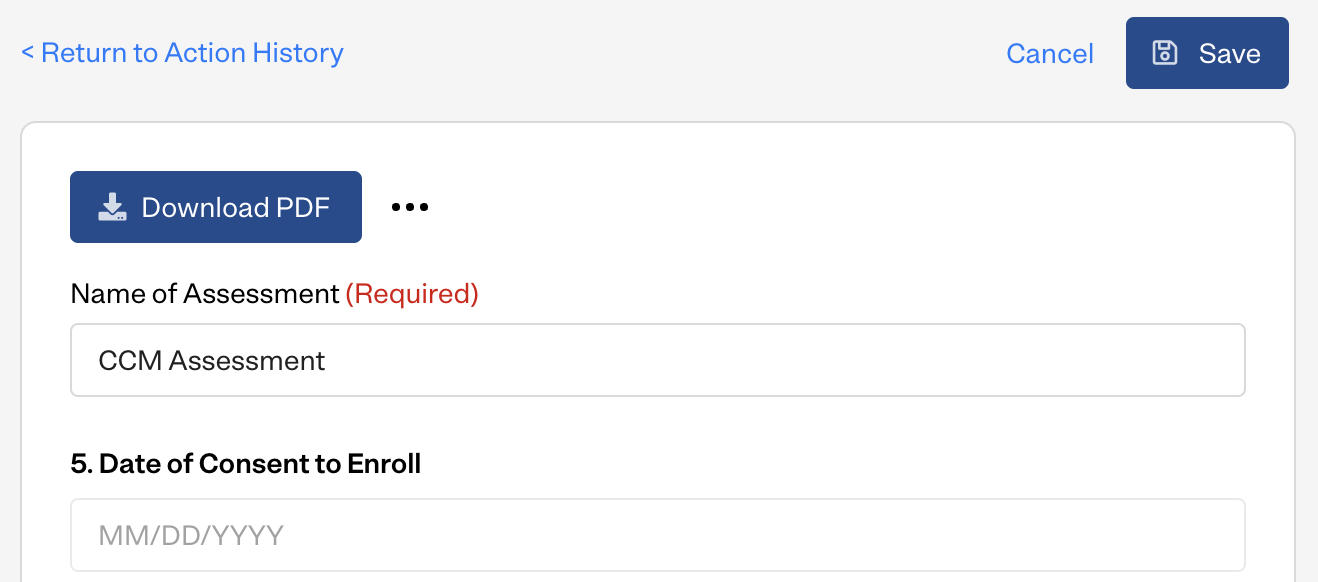The width and height of the screenshot is (1318, 582).
Task: Click the 'Download PDF' text label
Action: click(236, 208)
